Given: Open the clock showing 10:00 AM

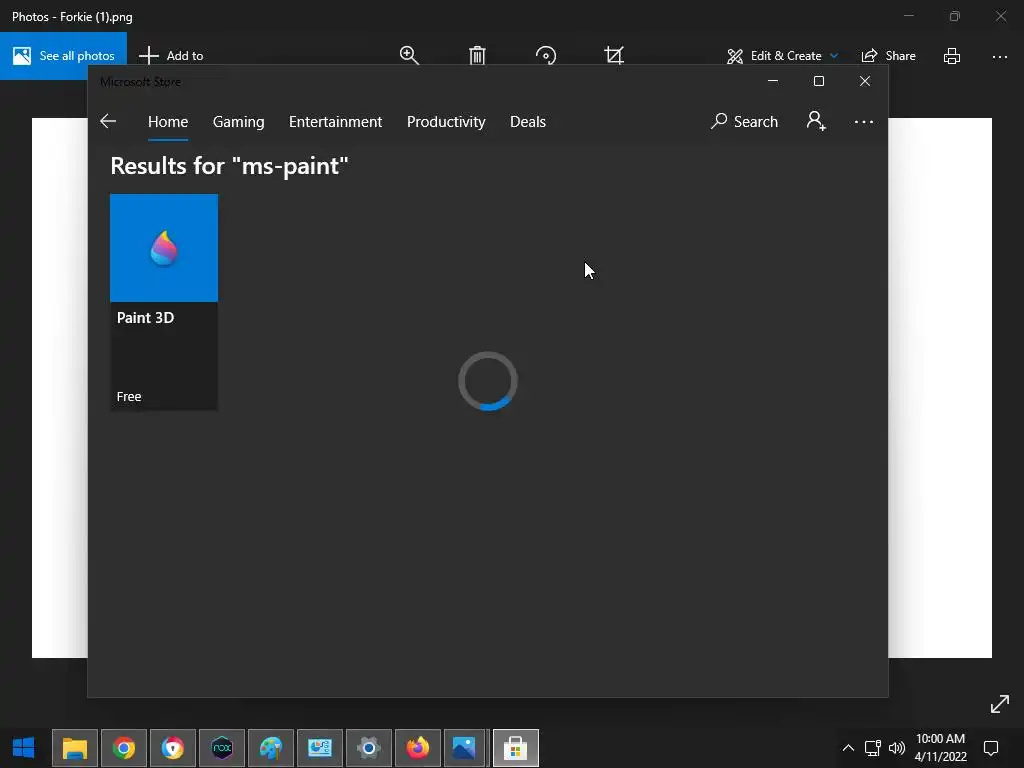Looking at the screenshot, I should coord(940,748).
